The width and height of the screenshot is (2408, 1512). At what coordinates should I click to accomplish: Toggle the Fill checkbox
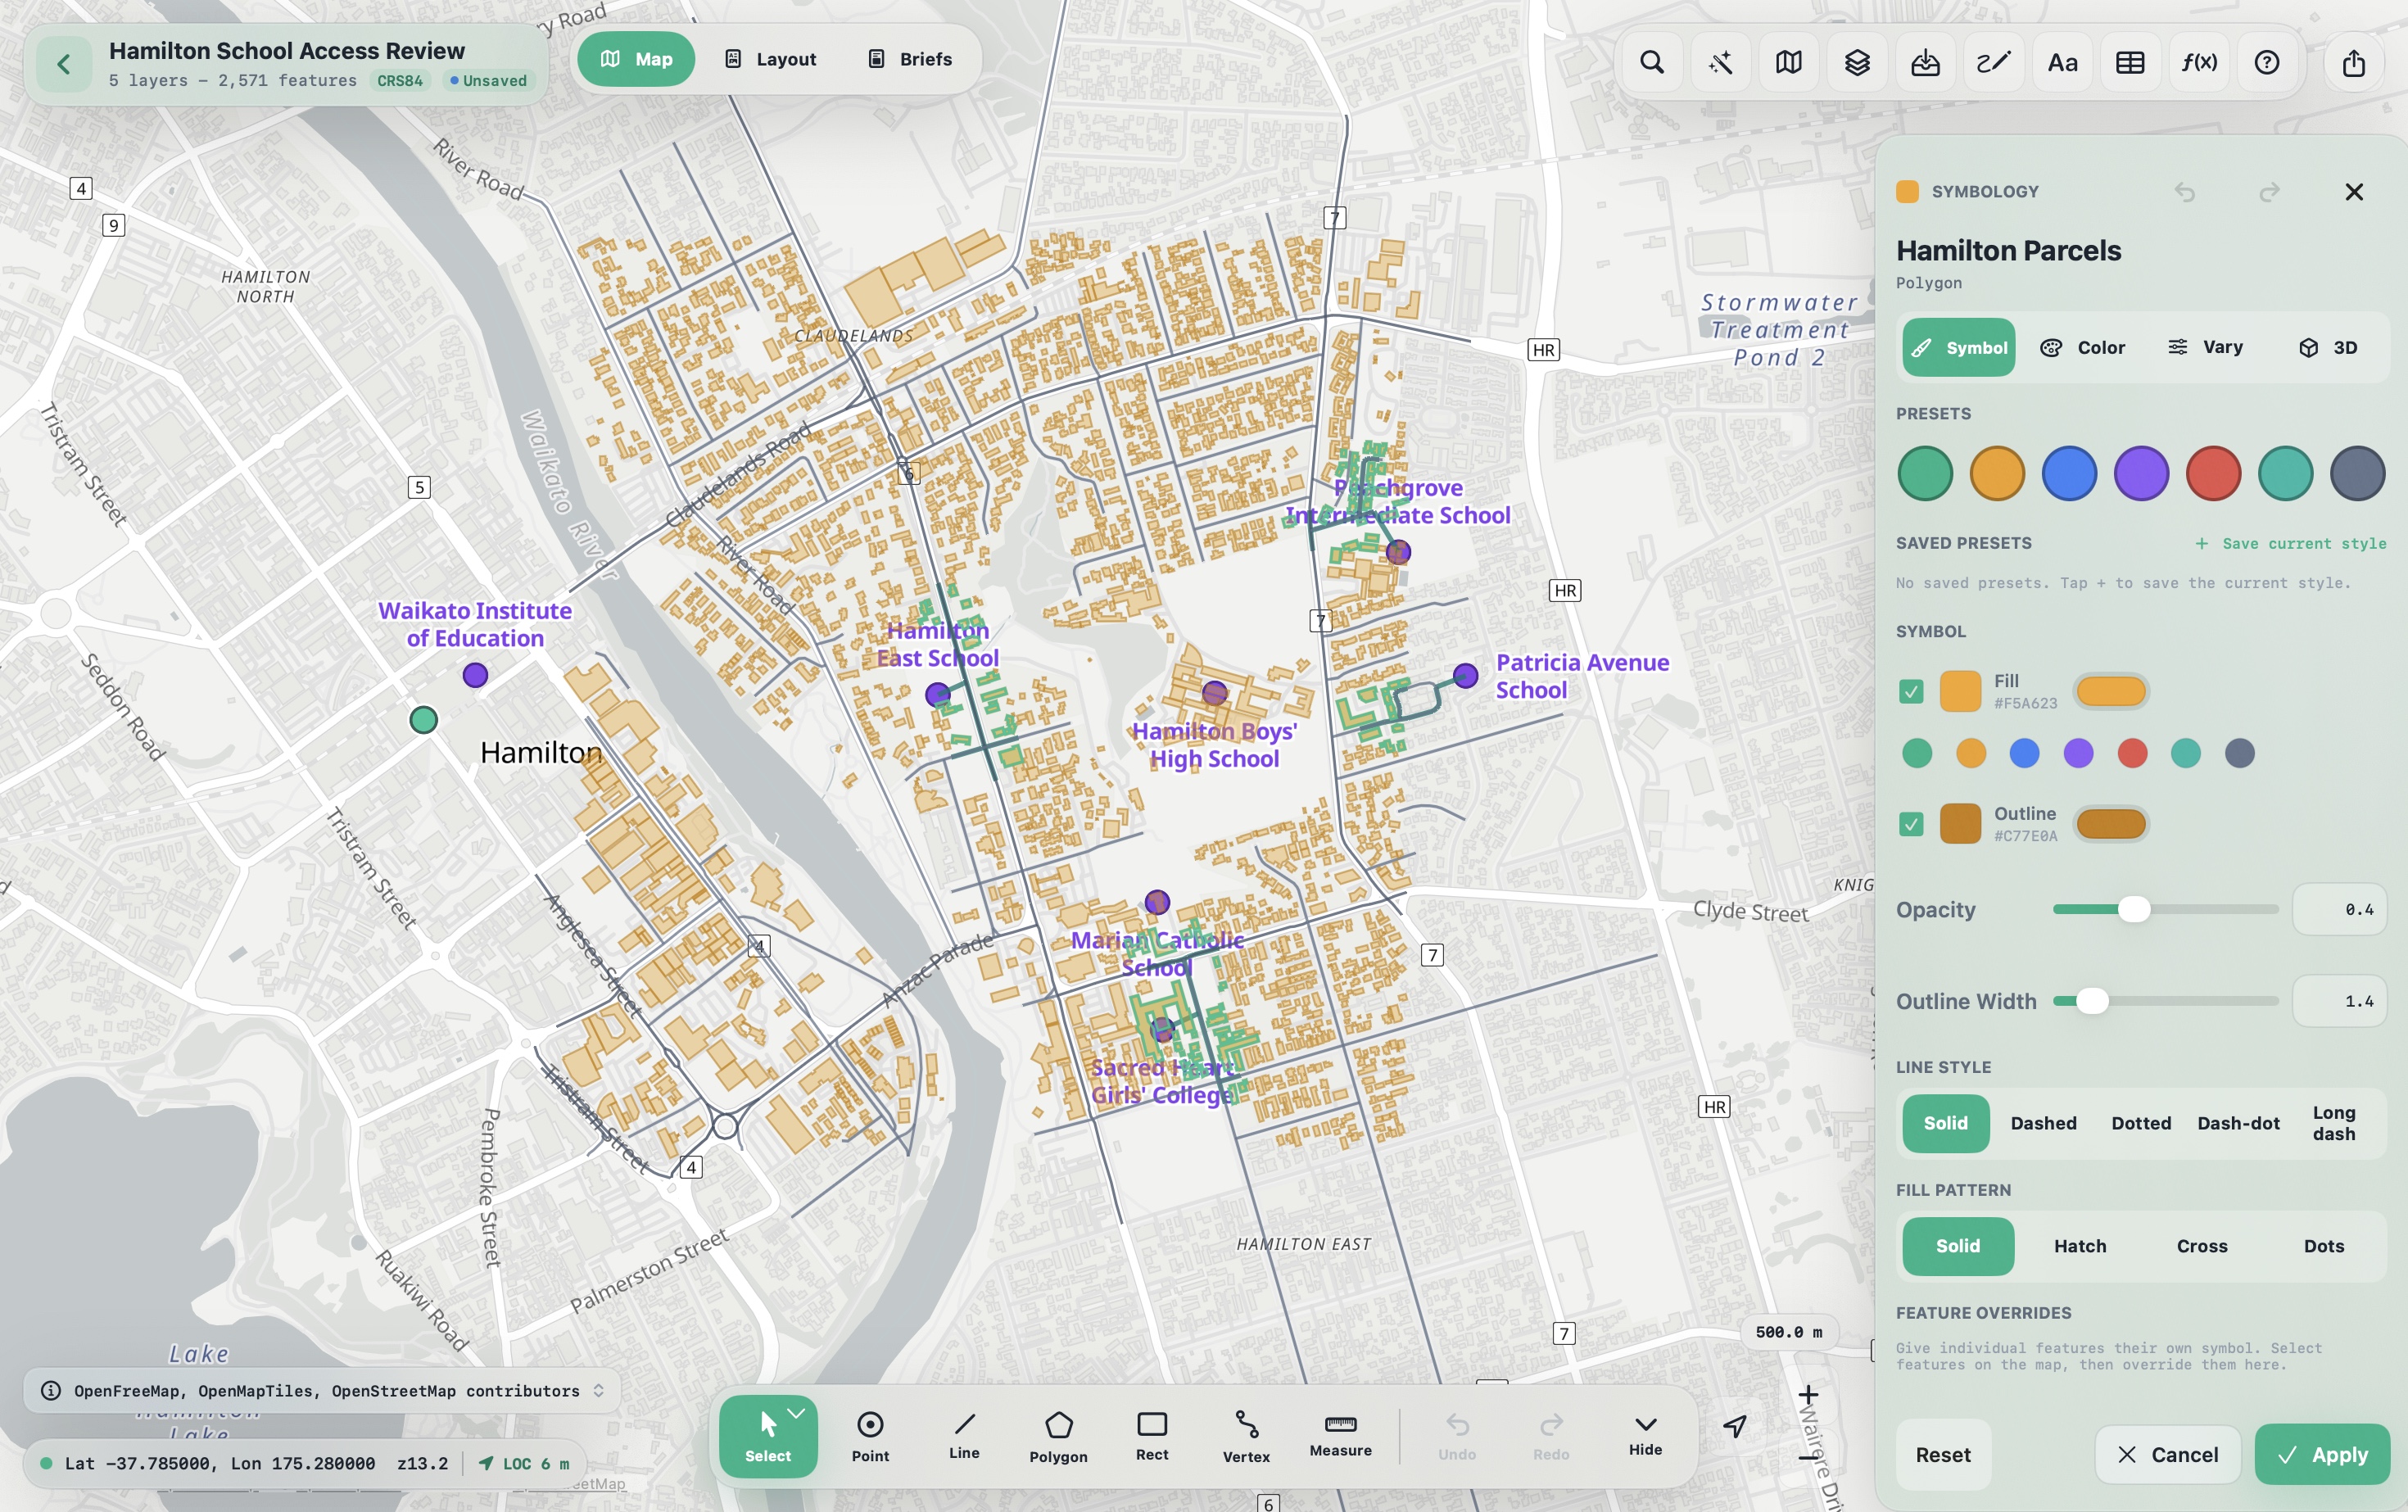coord(1911,691)
